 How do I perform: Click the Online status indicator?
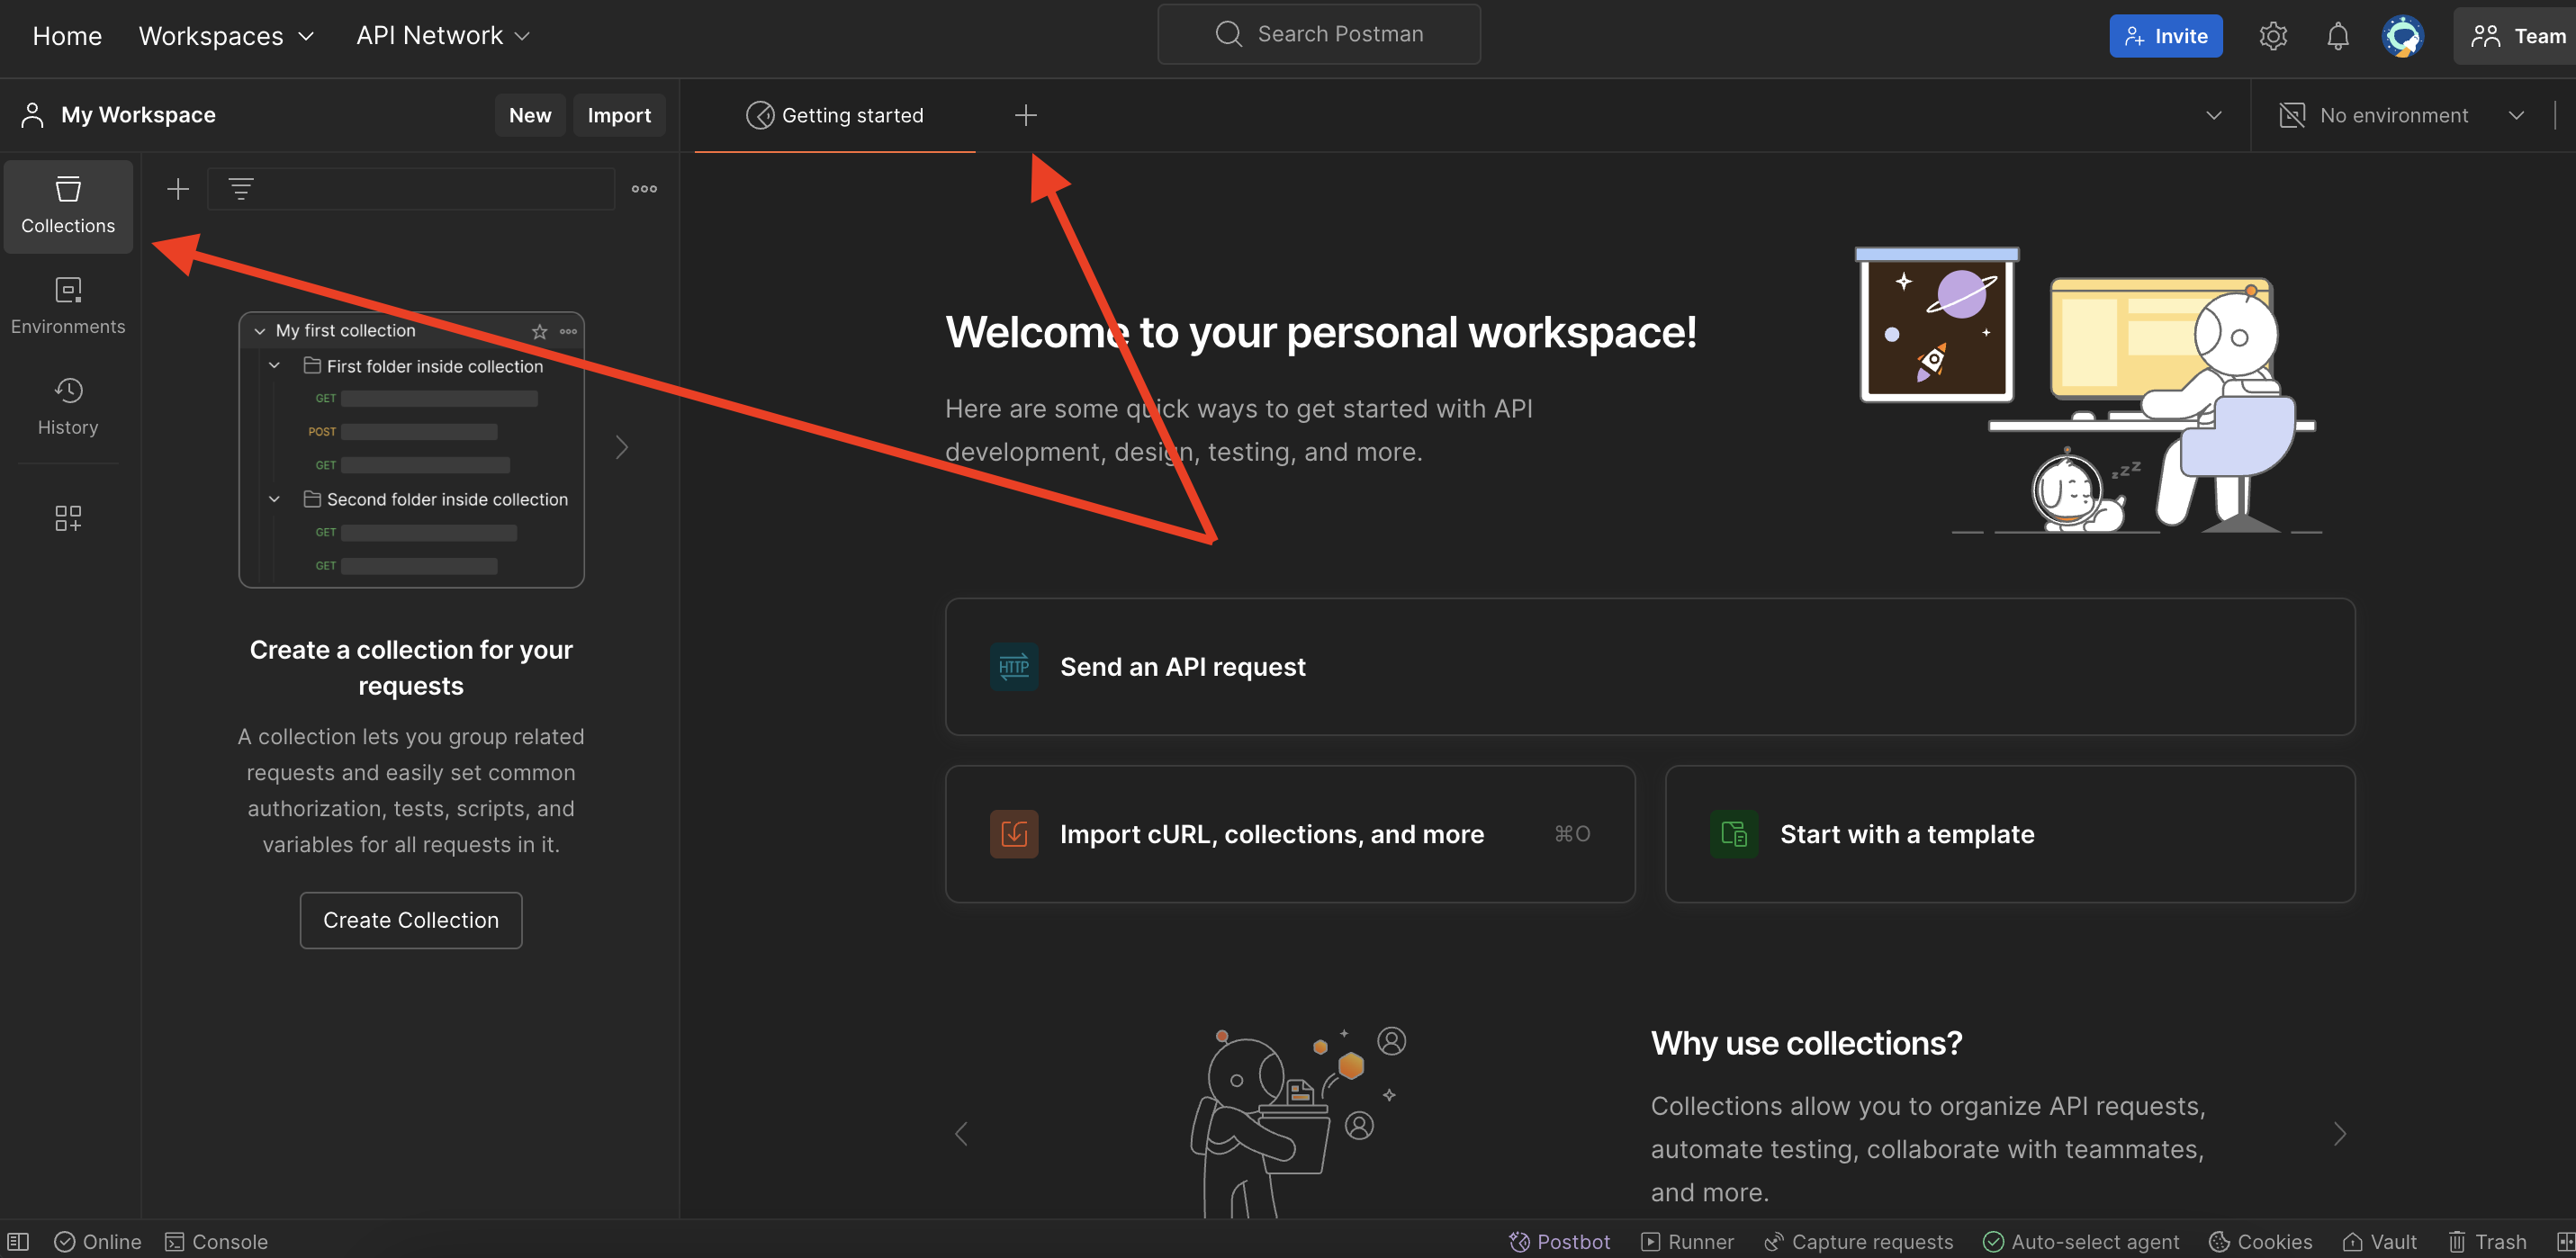click(x=98, y=1241)
